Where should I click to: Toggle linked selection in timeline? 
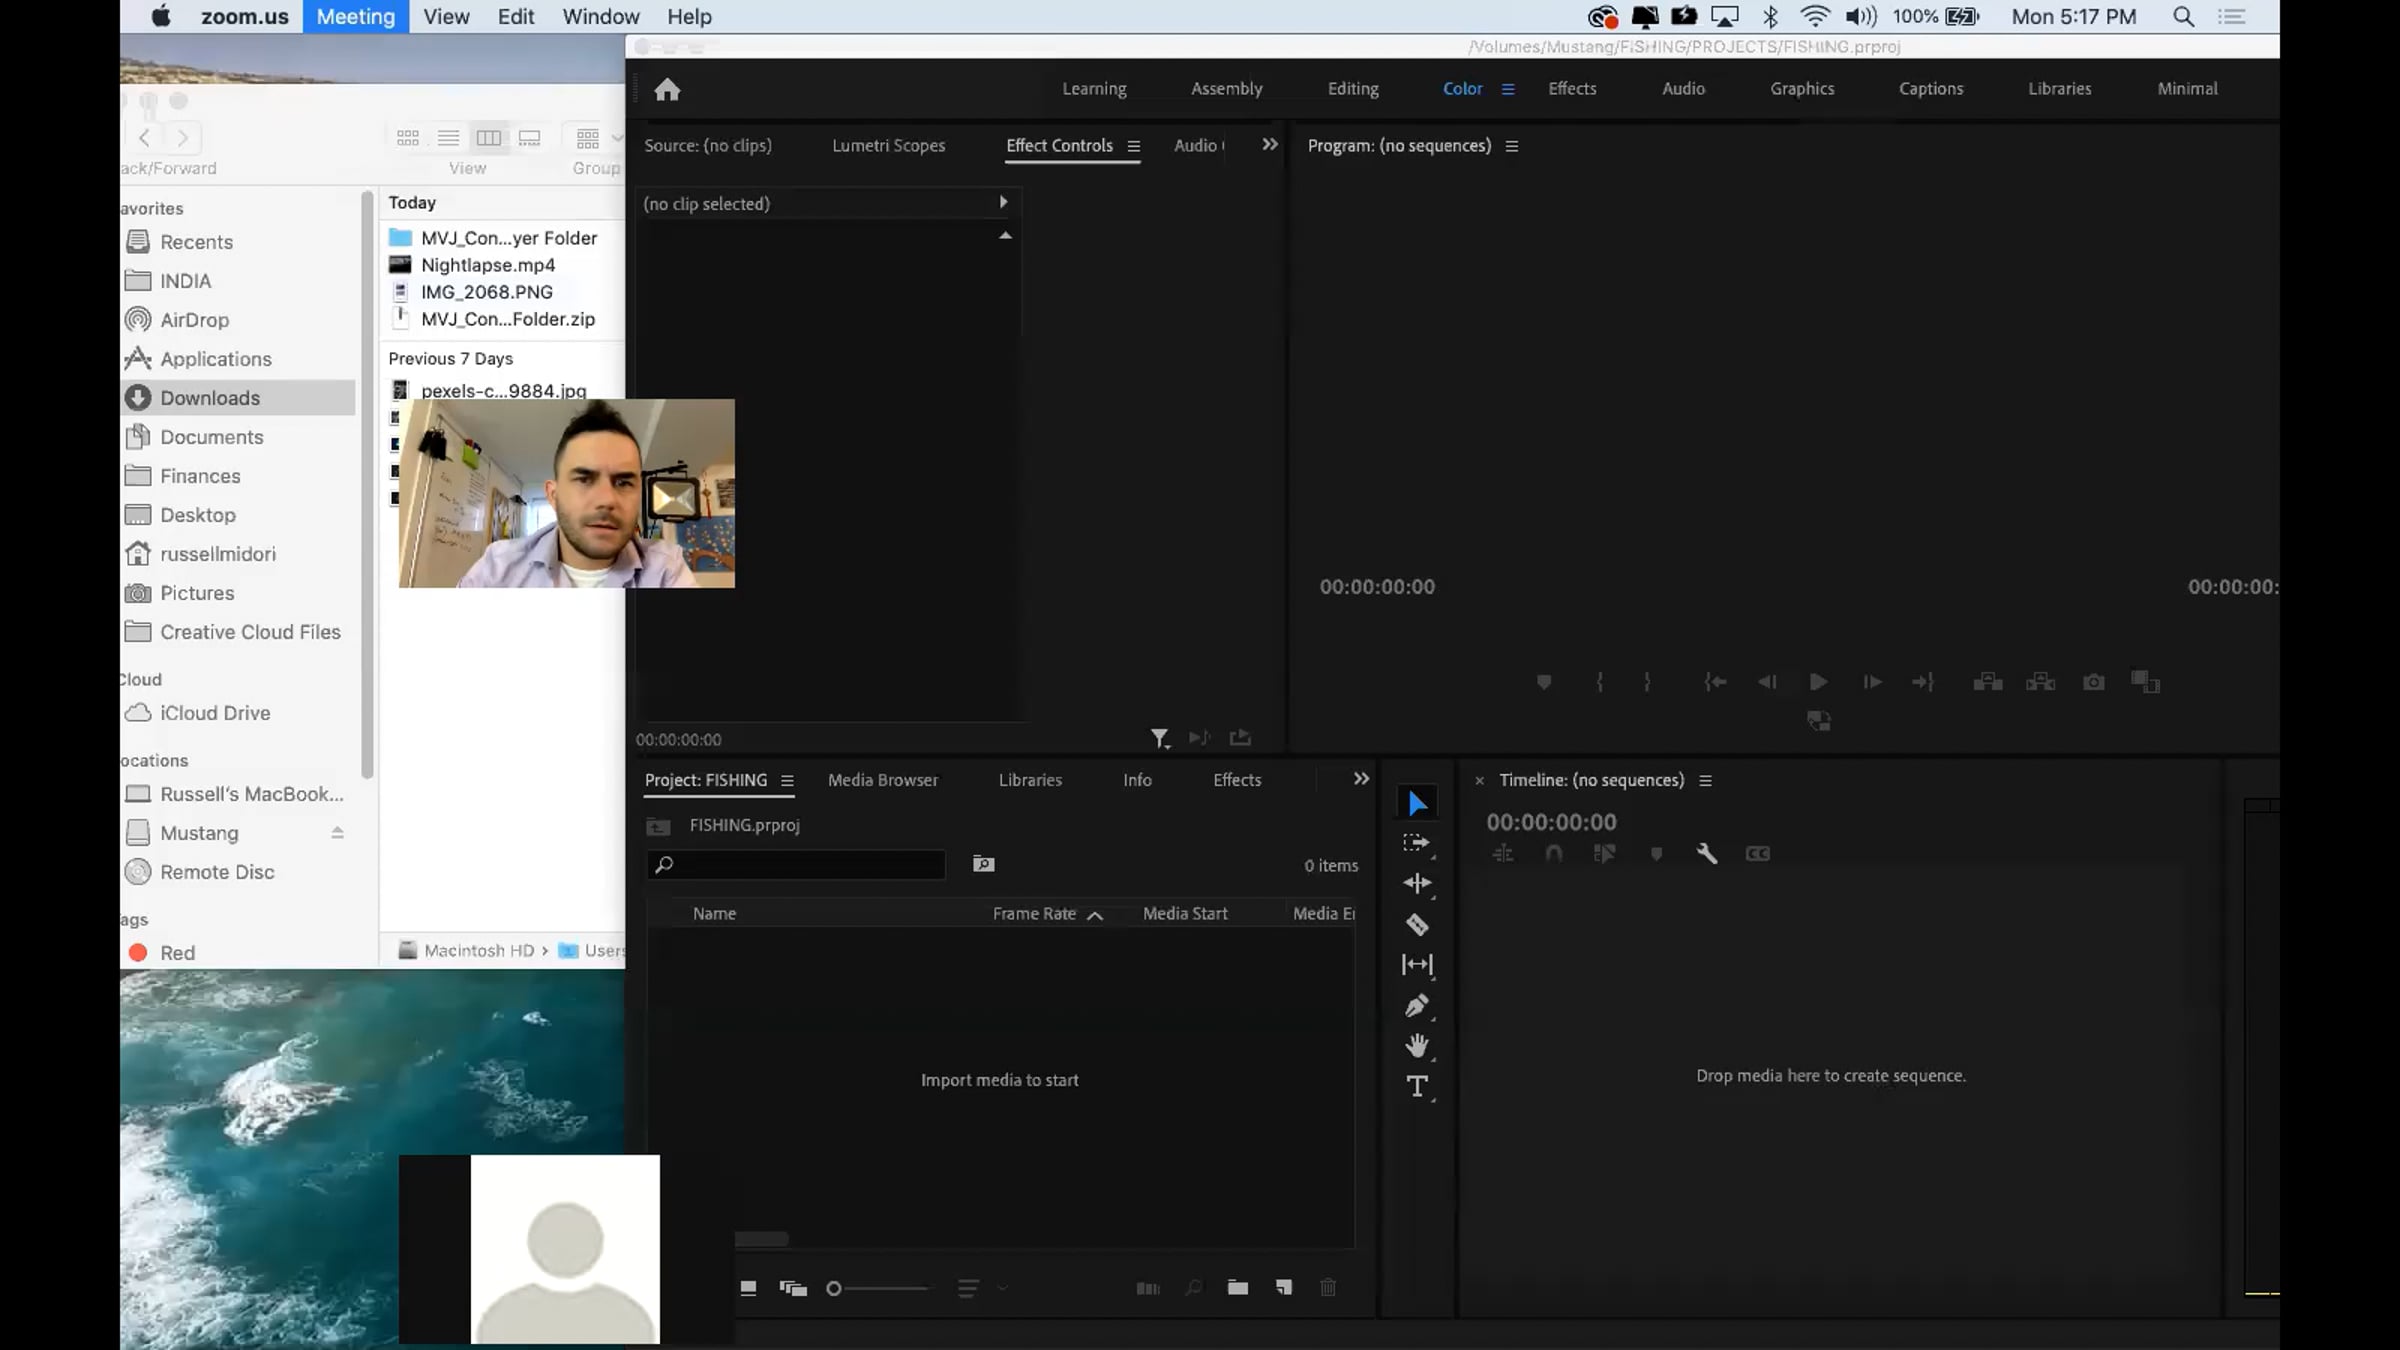point(1604,853)
